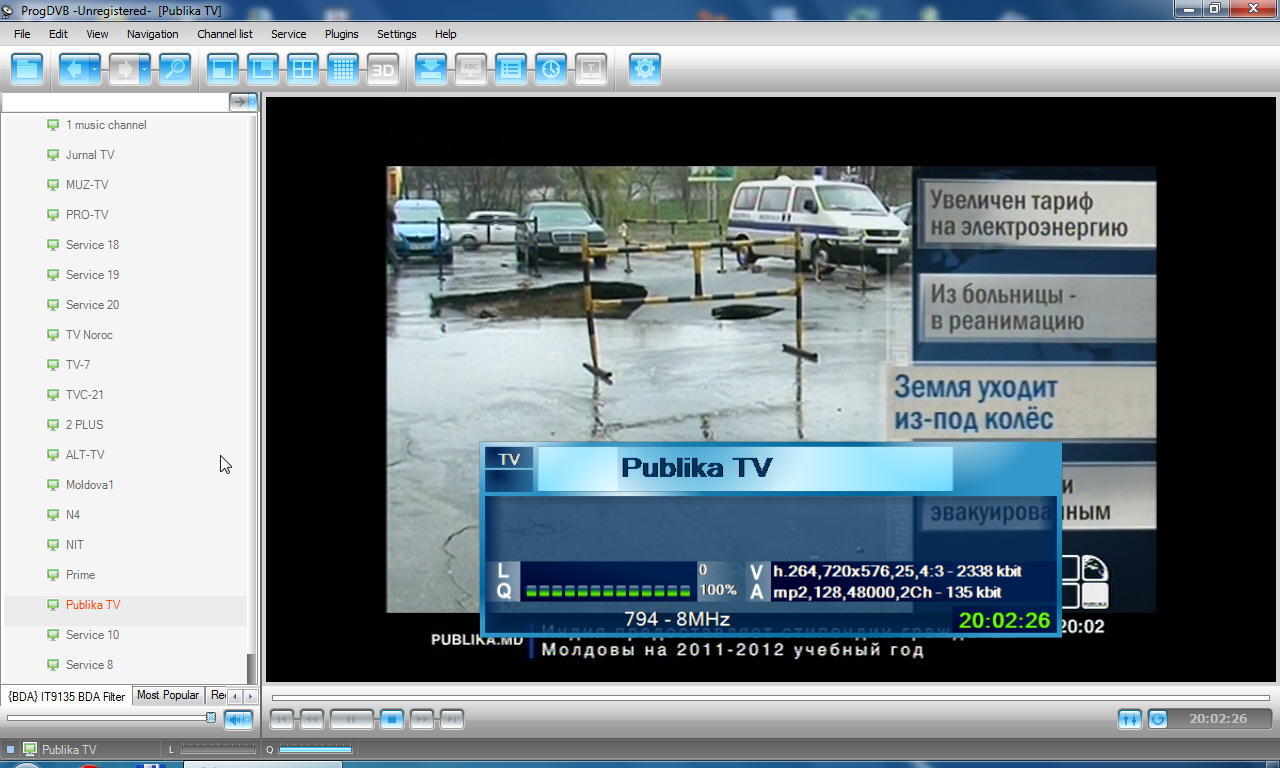Select the Service 10 channel
The image size is (1280, 768).
click(92, 635)
